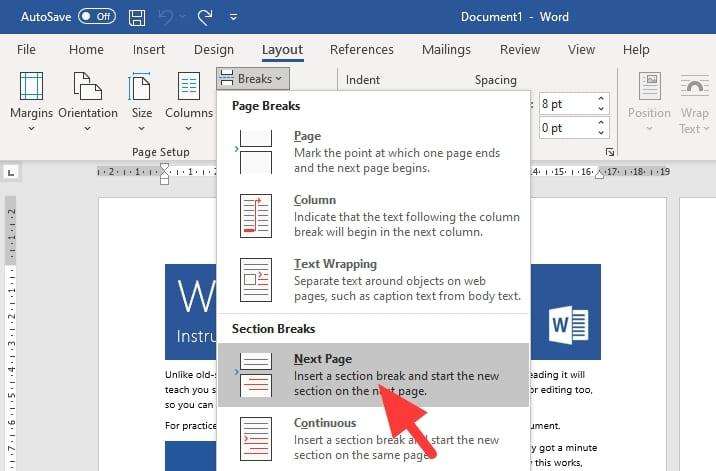Viewport: 716px width, 471px height.
Task: Toggle the AutoSave switch
Action: (96, 17)
